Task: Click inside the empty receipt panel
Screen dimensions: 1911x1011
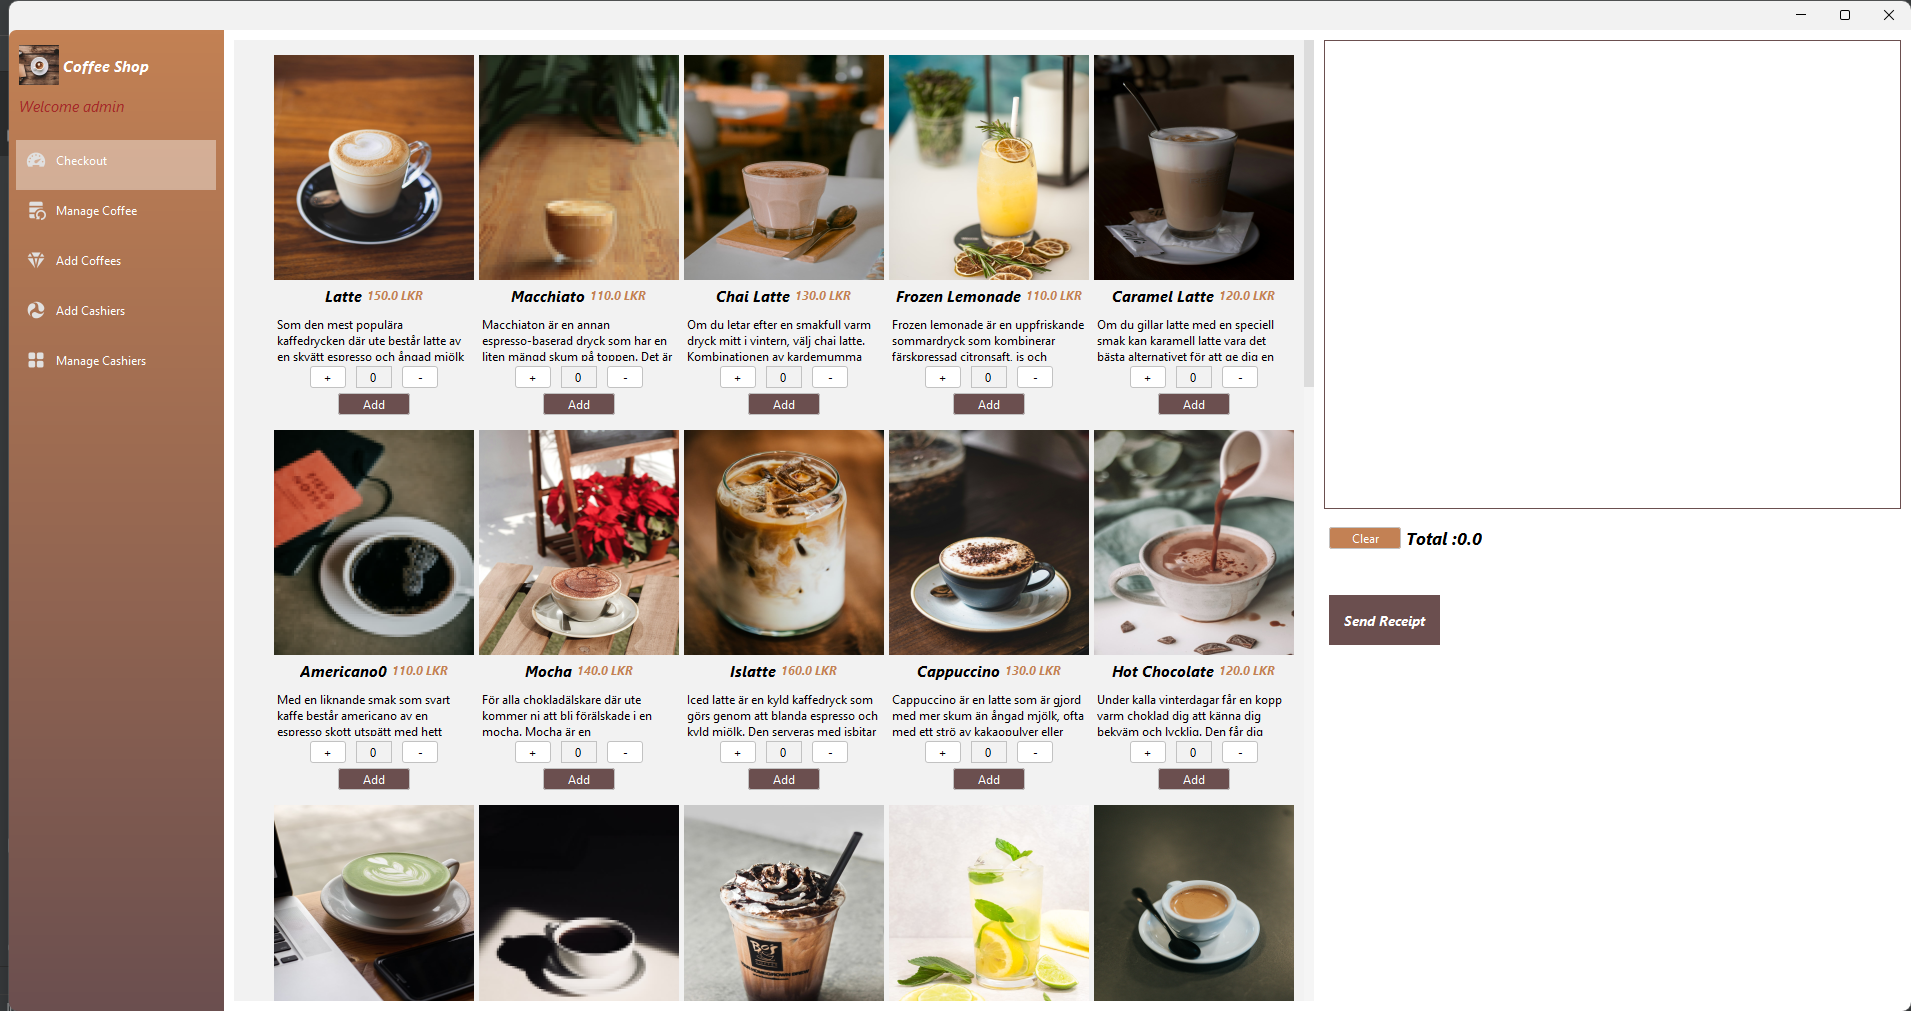Action: coord(1612,274)
